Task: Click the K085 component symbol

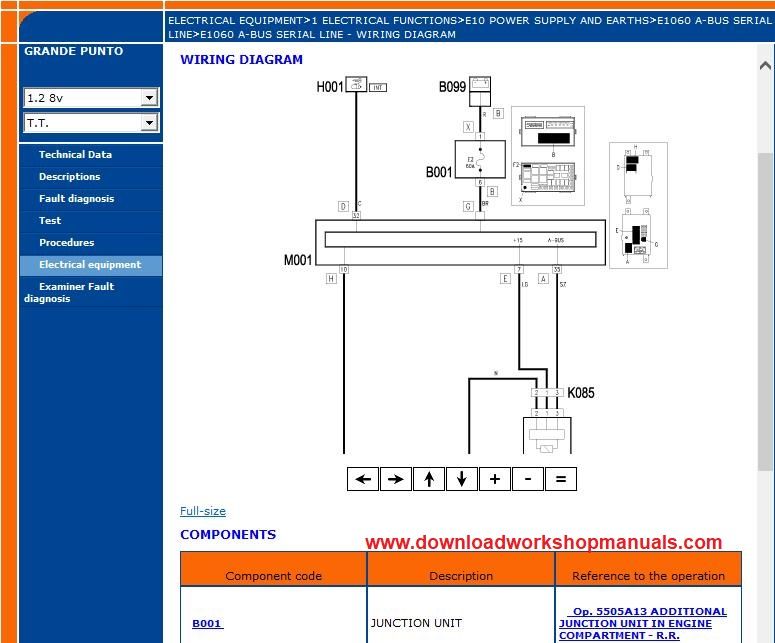Action: coord(547,435)
